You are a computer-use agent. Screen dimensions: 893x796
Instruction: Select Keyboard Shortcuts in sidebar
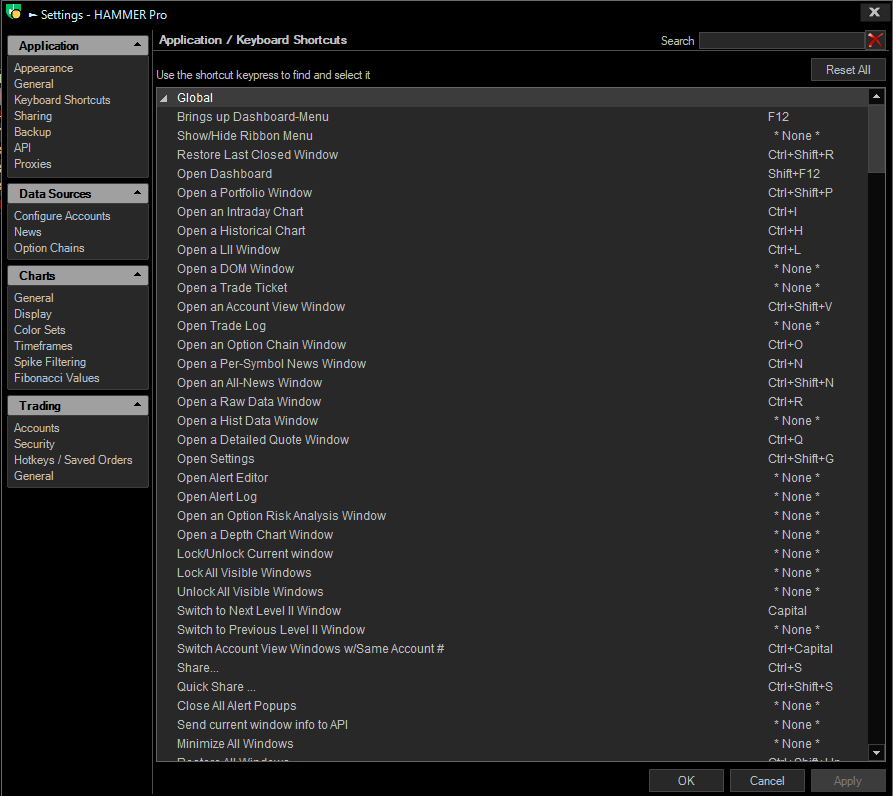click(x=62, y=100)
